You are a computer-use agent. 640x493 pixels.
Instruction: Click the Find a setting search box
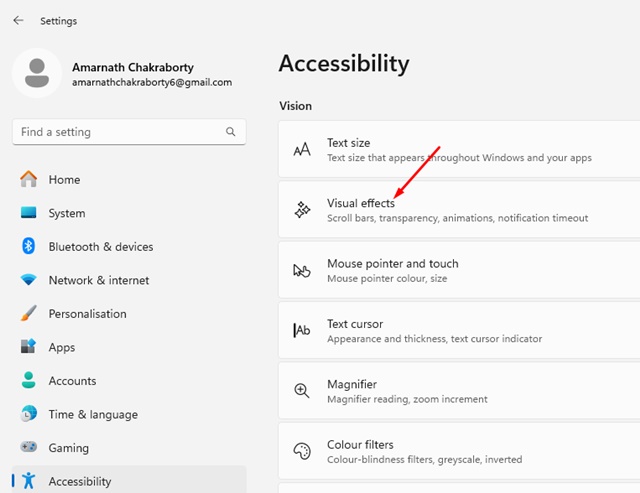(x=120, y=132)
